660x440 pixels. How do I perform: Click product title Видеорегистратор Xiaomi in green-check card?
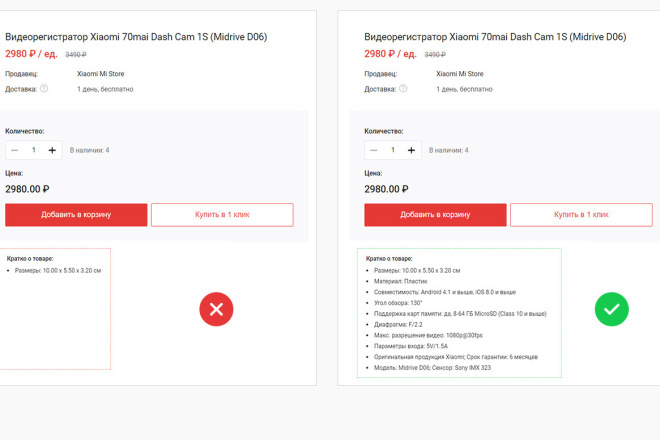[495, 37]
